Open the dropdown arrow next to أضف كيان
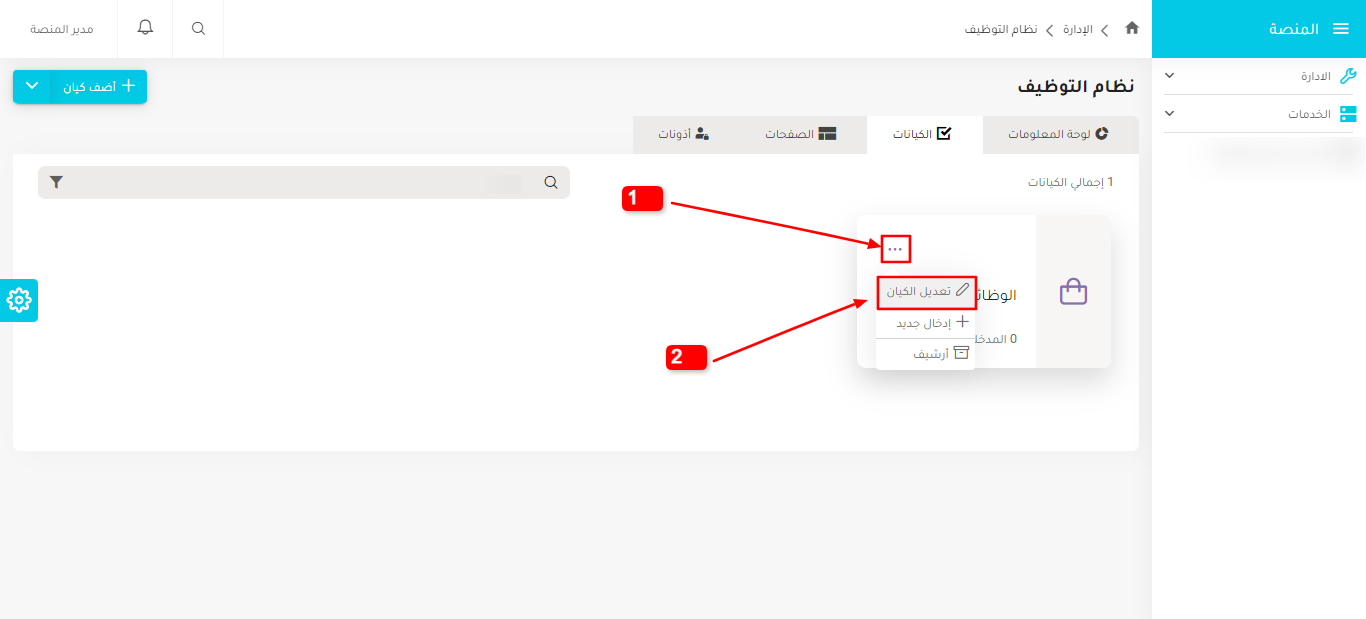 pyautogui.click(x=32, y=87)
